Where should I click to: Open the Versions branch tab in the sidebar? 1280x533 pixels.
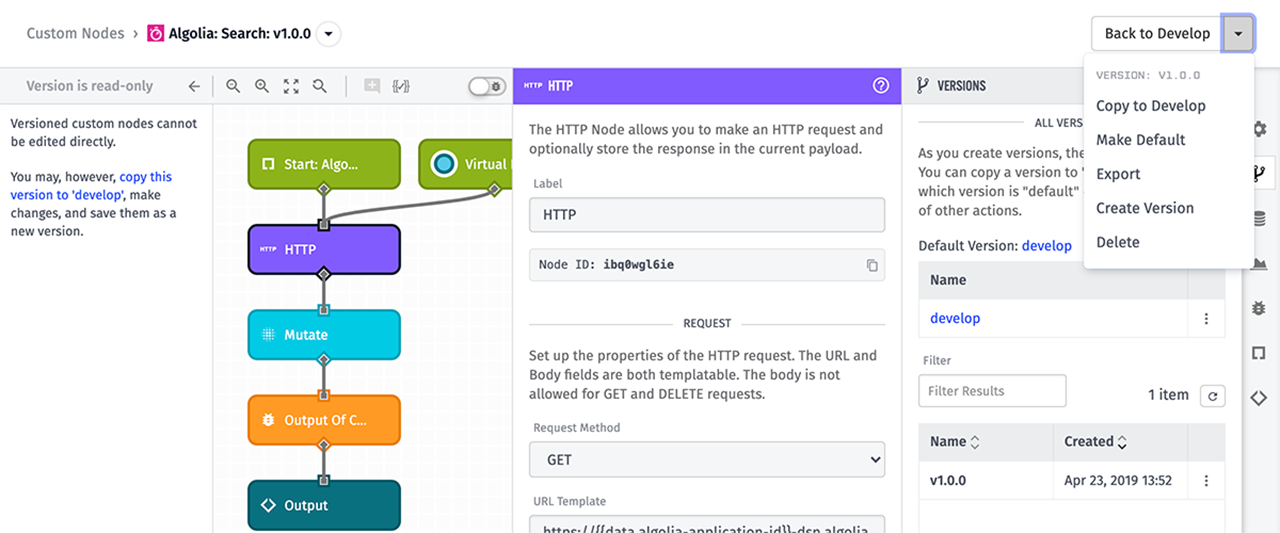1259,173
